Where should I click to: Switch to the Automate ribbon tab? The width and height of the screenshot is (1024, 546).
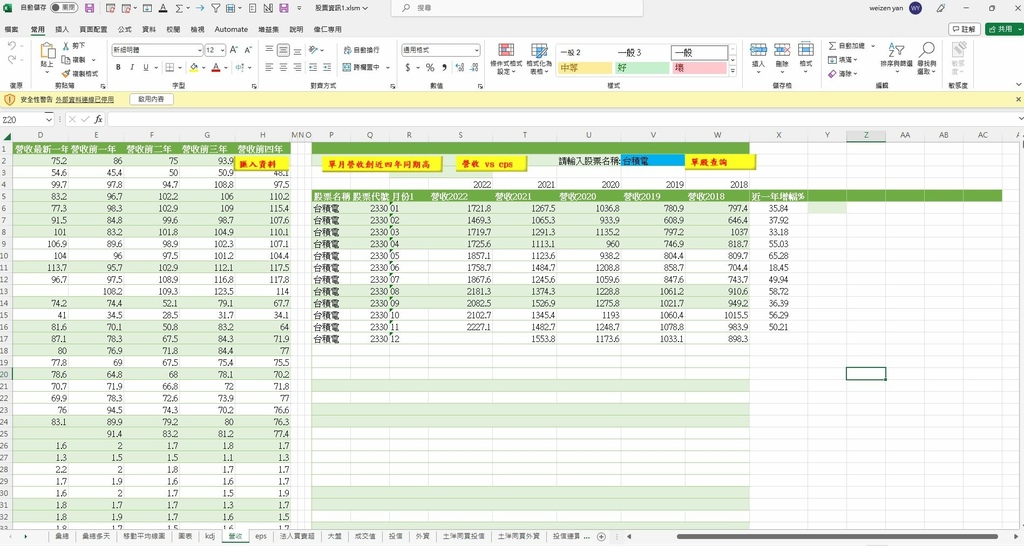coord(231,29)
